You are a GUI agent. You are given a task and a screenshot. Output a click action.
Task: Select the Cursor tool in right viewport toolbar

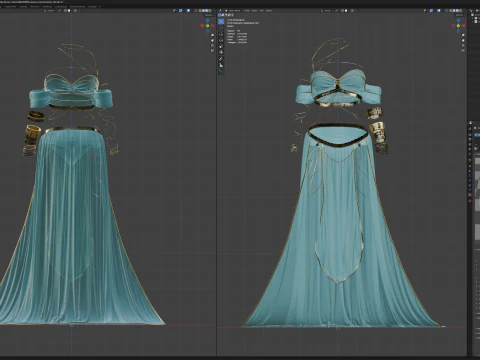click(221, 28)
